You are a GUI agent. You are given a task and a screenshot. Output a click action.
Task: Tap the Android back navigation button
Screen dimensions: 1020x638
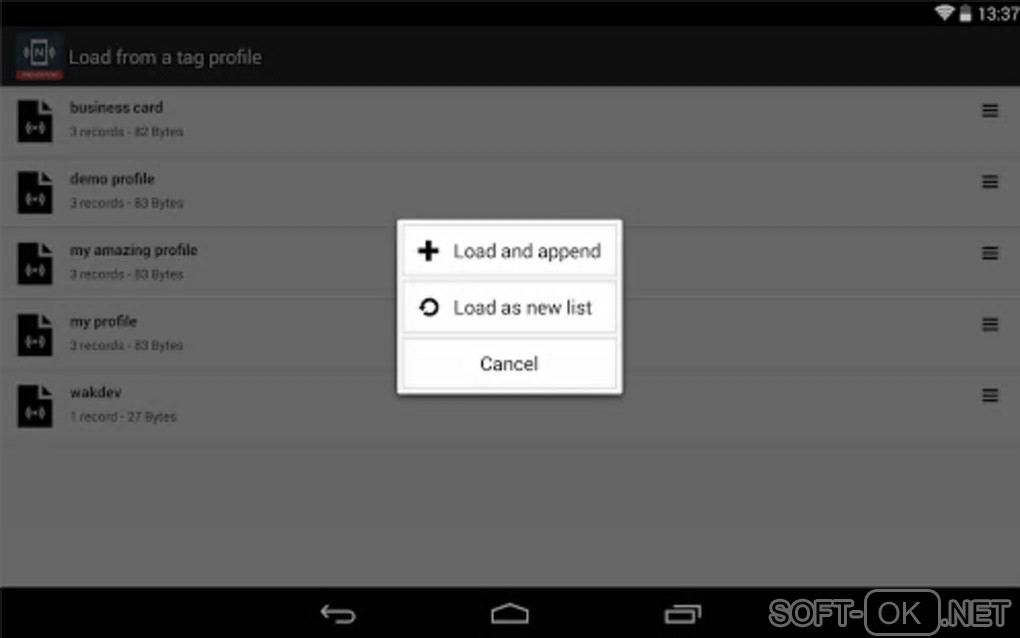338,613
